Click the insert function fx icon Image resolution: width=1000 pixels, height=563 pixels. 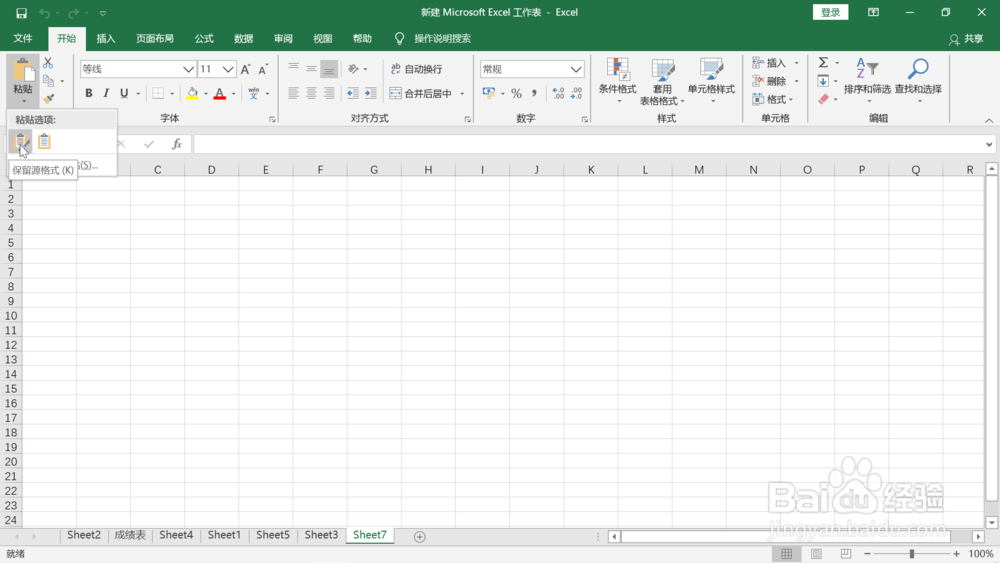point(177,144)
